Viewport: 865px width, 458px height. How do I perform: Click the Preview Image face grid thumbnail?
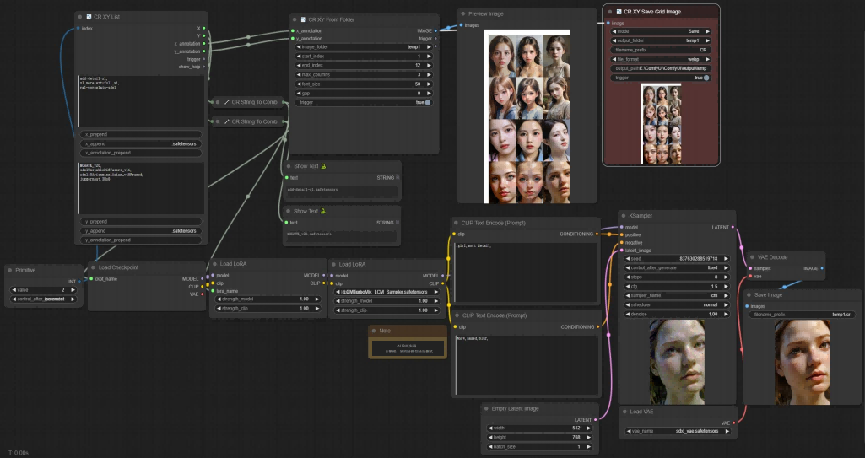point(527,116)
